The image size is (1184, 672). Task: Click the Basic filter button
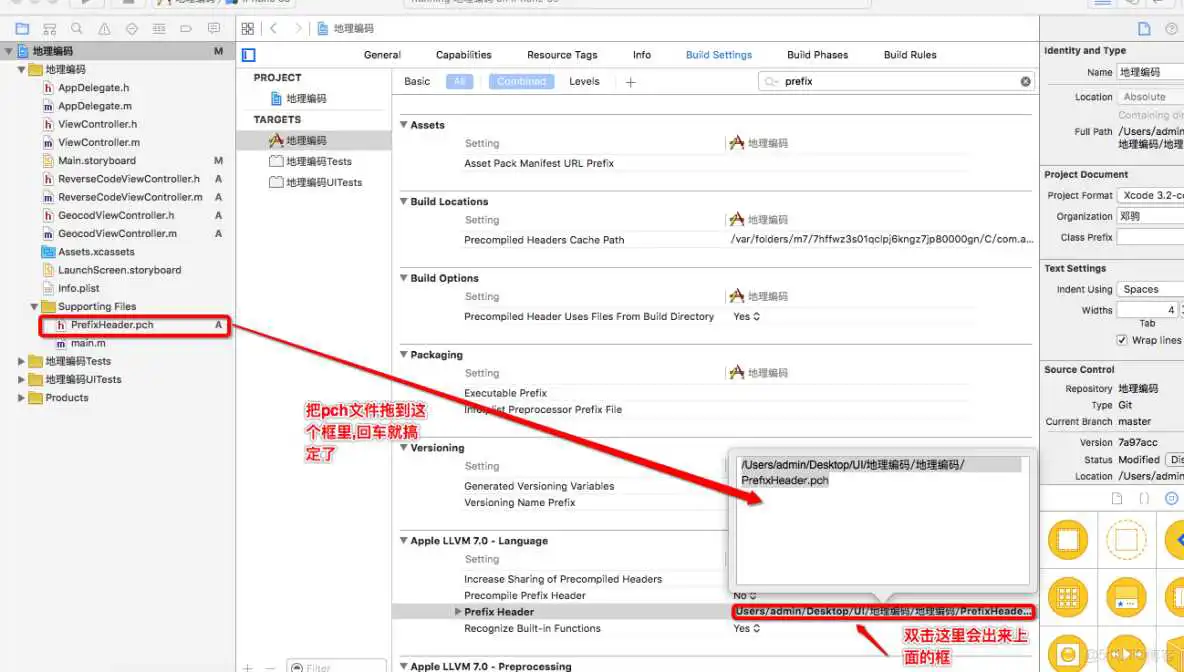(x=417, y=82)
